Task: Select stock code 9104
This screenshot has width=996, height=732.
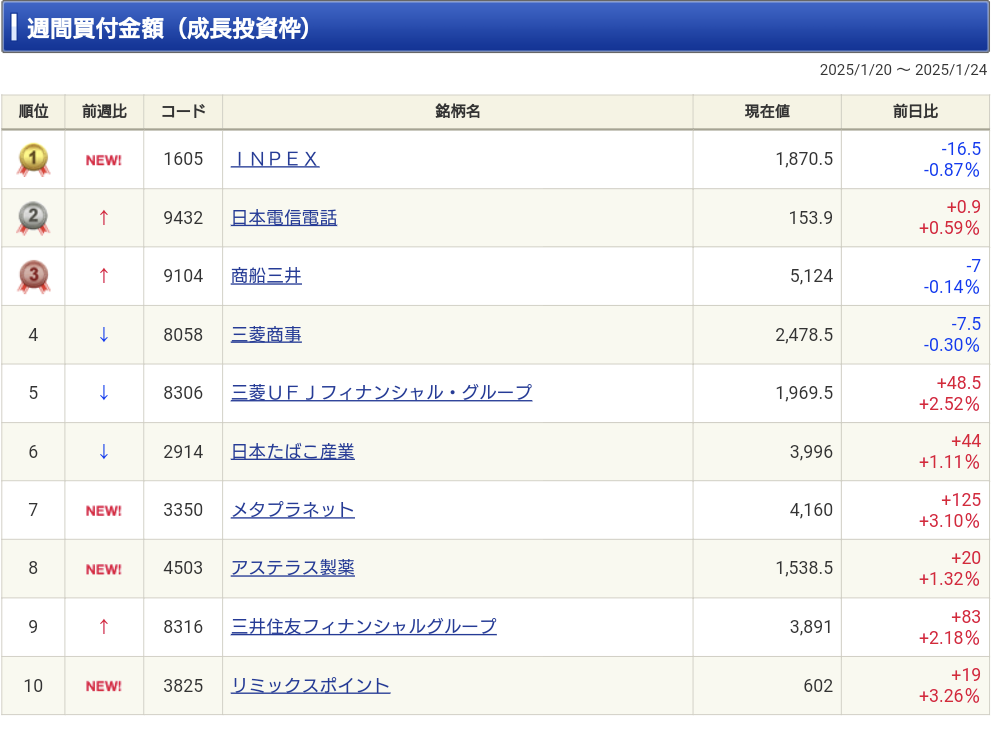Action: click(x=183, y=276)
